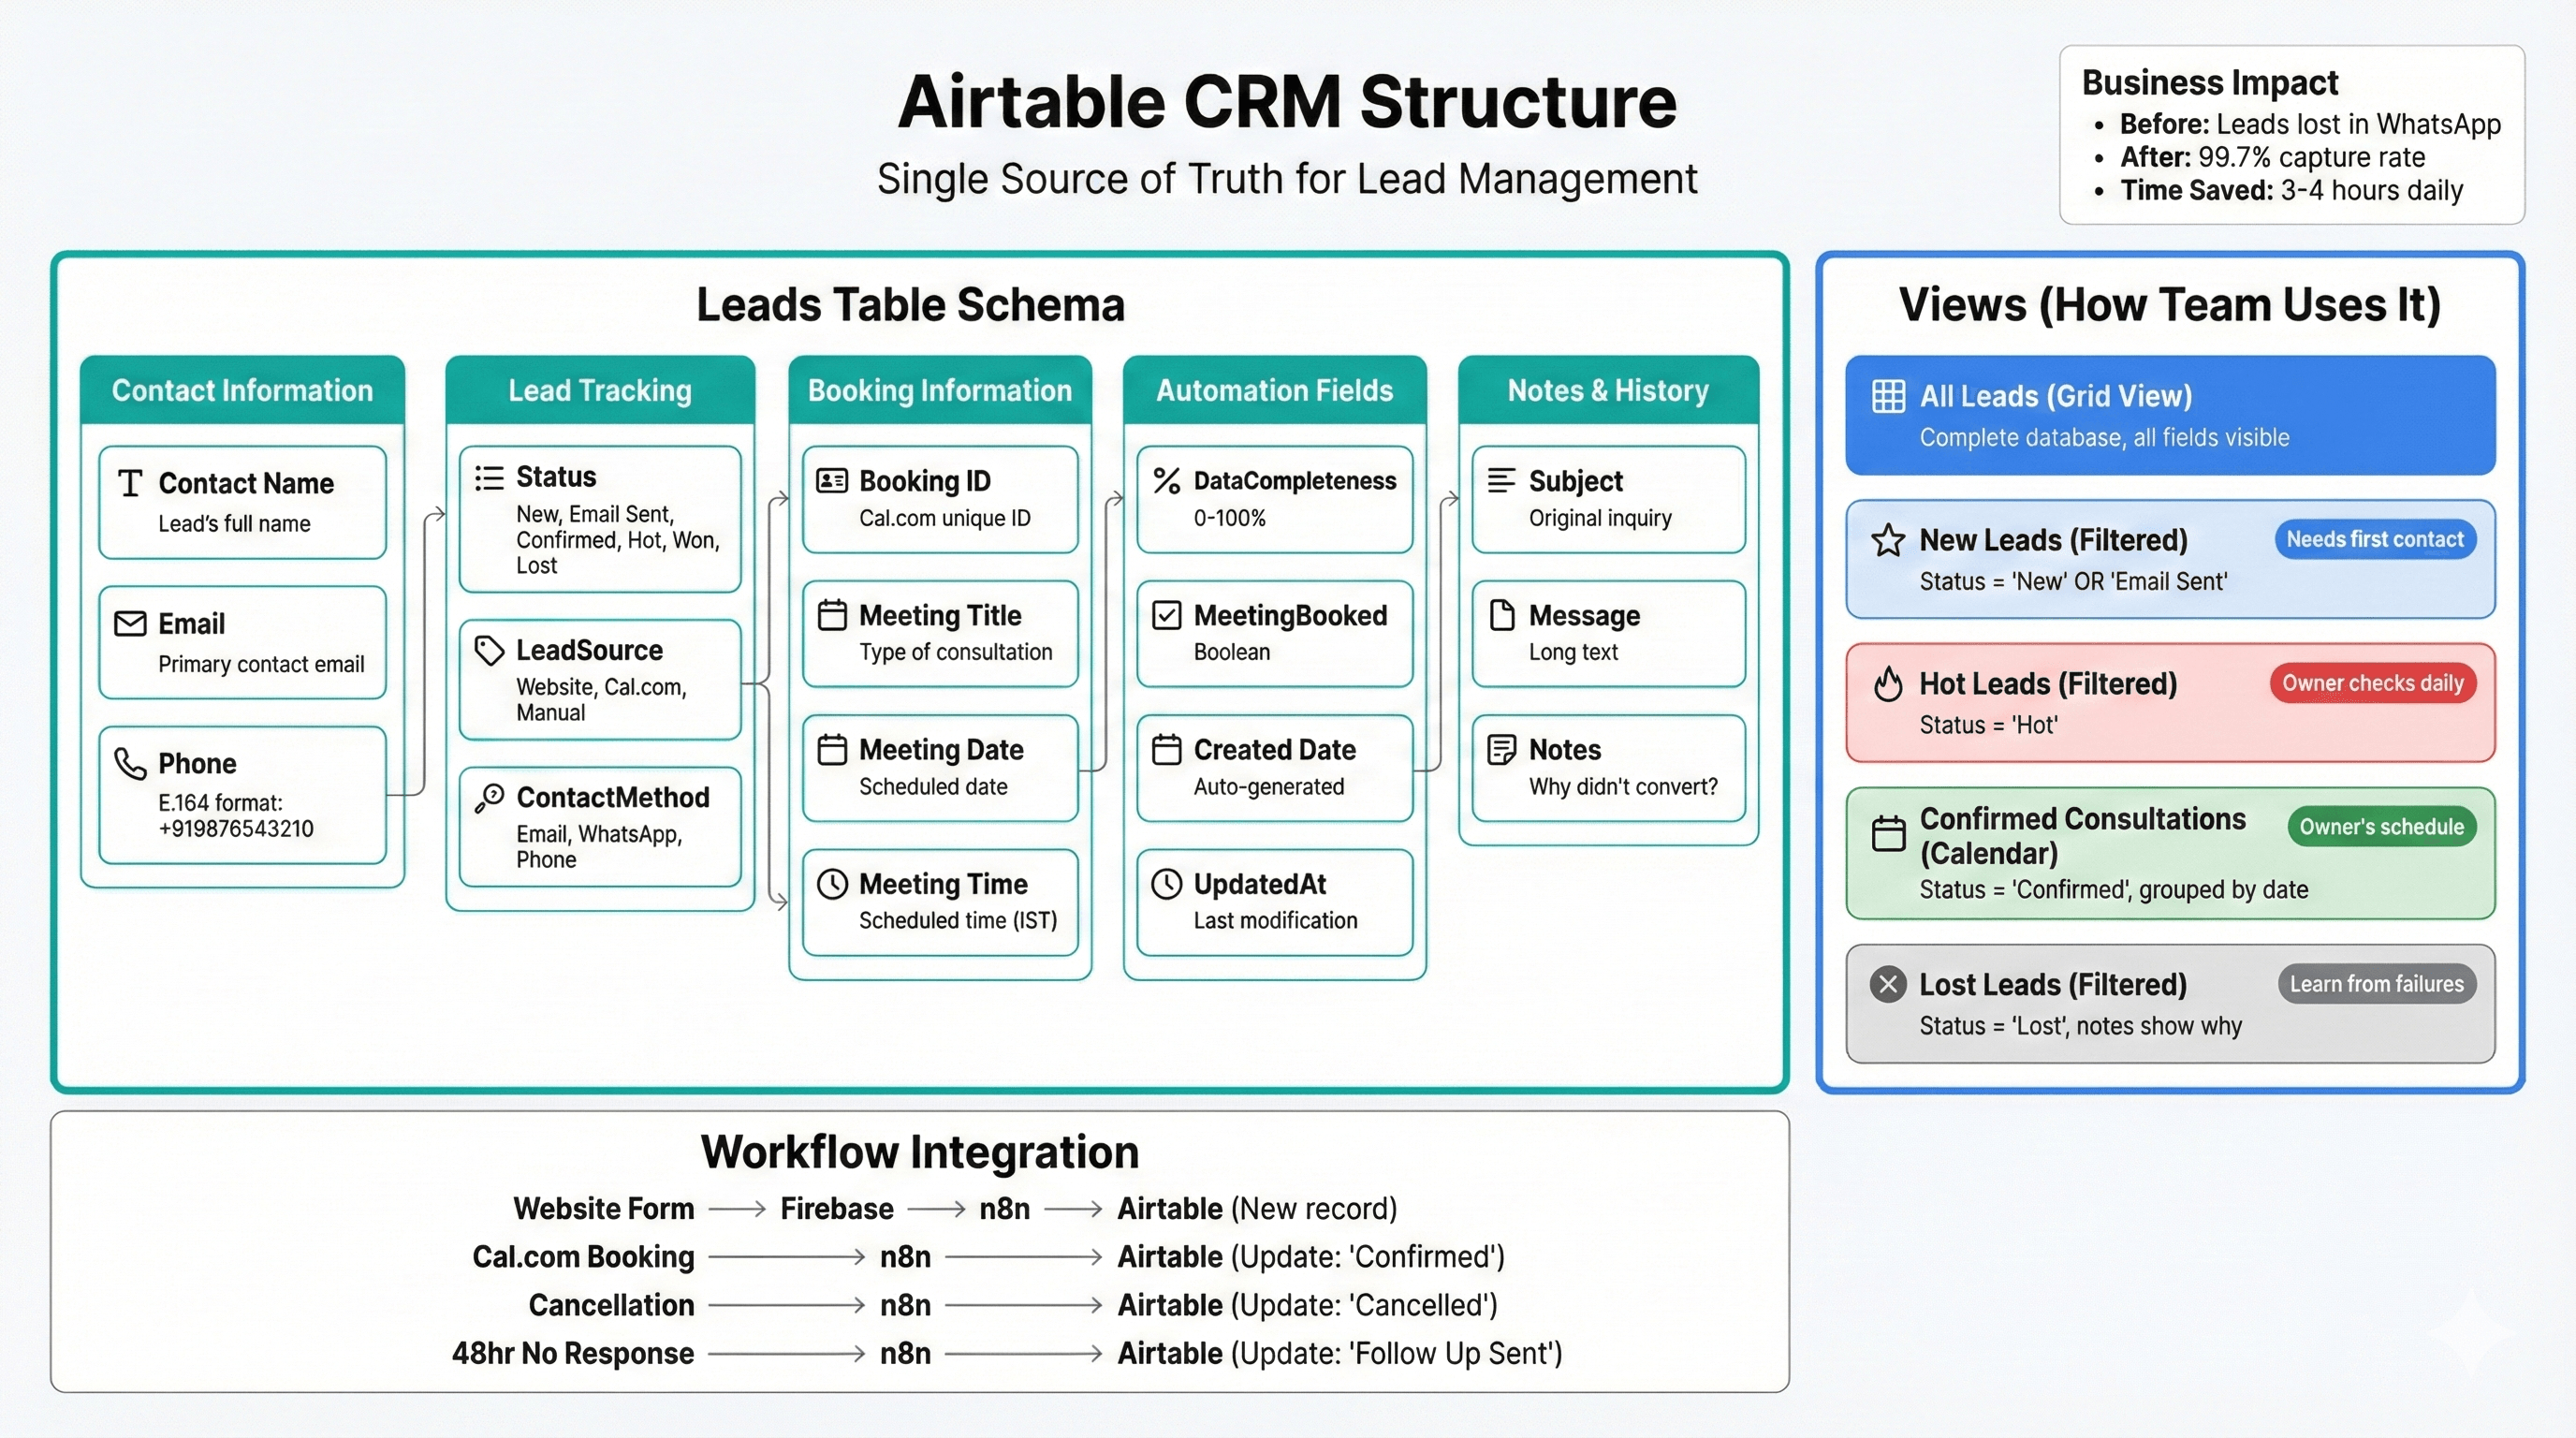Select the star icon on New Leads

[x=1888, y=540]
